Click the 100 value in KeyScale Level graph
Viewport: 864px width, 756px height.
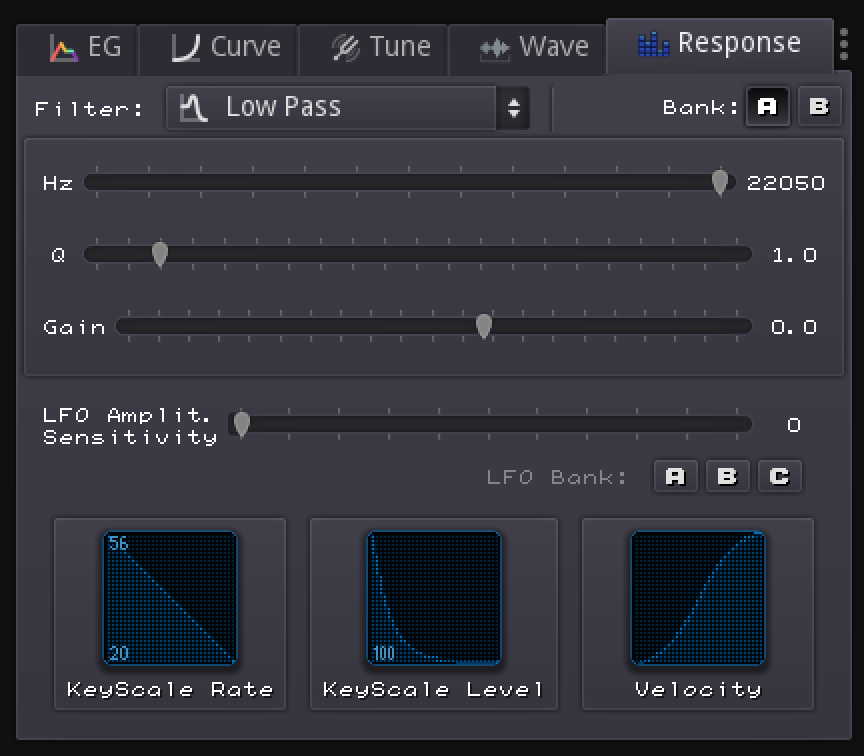tap(384, 654)
